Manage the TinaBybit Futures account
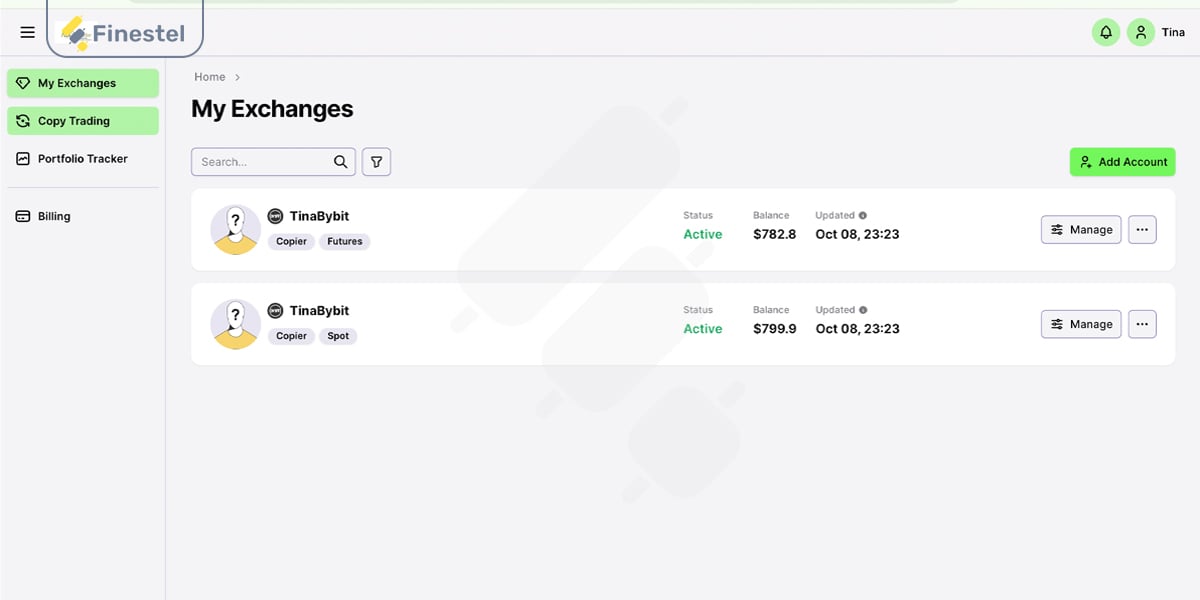This screenshot has width=1200, height=600. (x=1081, y=230)
